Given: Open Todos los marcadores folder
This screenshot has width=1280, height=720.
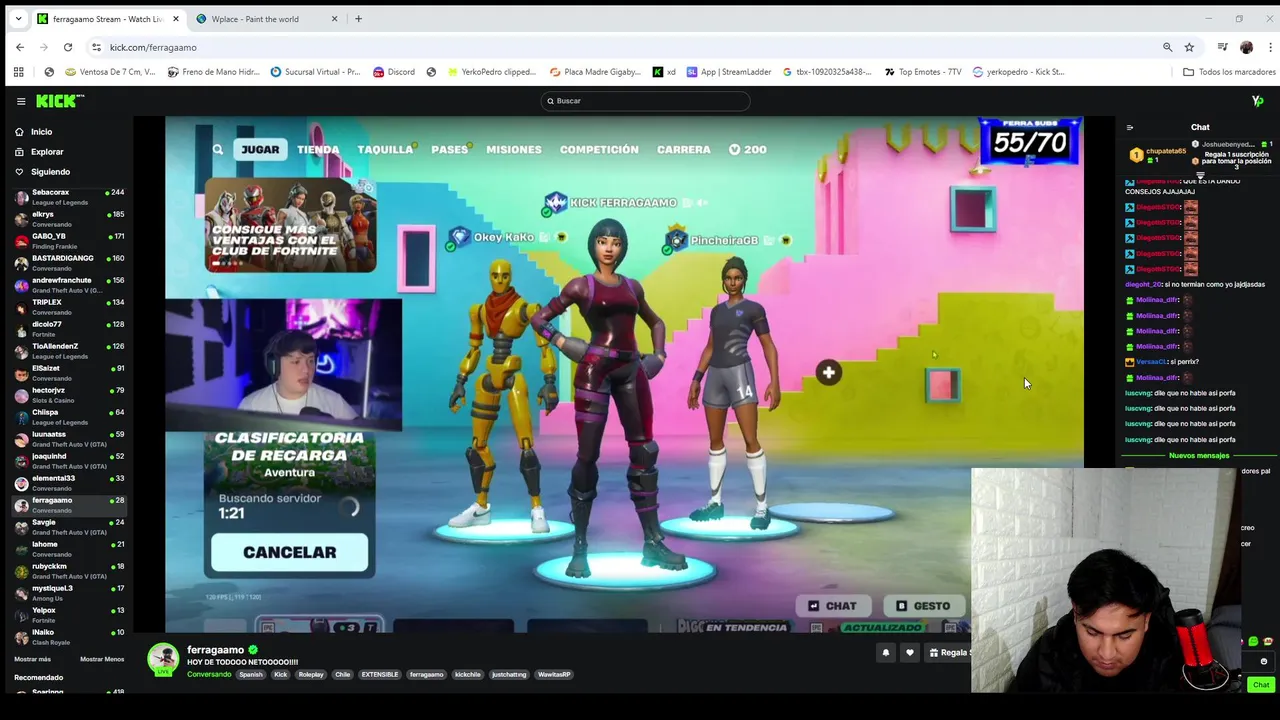Looking at the screenshot, I should (x=1229, y=72).
